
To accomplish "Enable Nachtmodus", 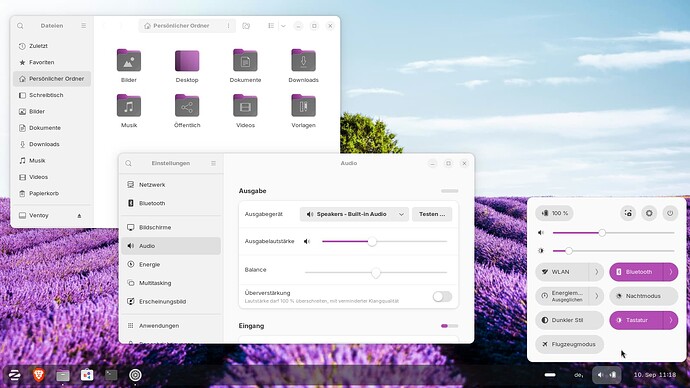I will coord(643,296).
